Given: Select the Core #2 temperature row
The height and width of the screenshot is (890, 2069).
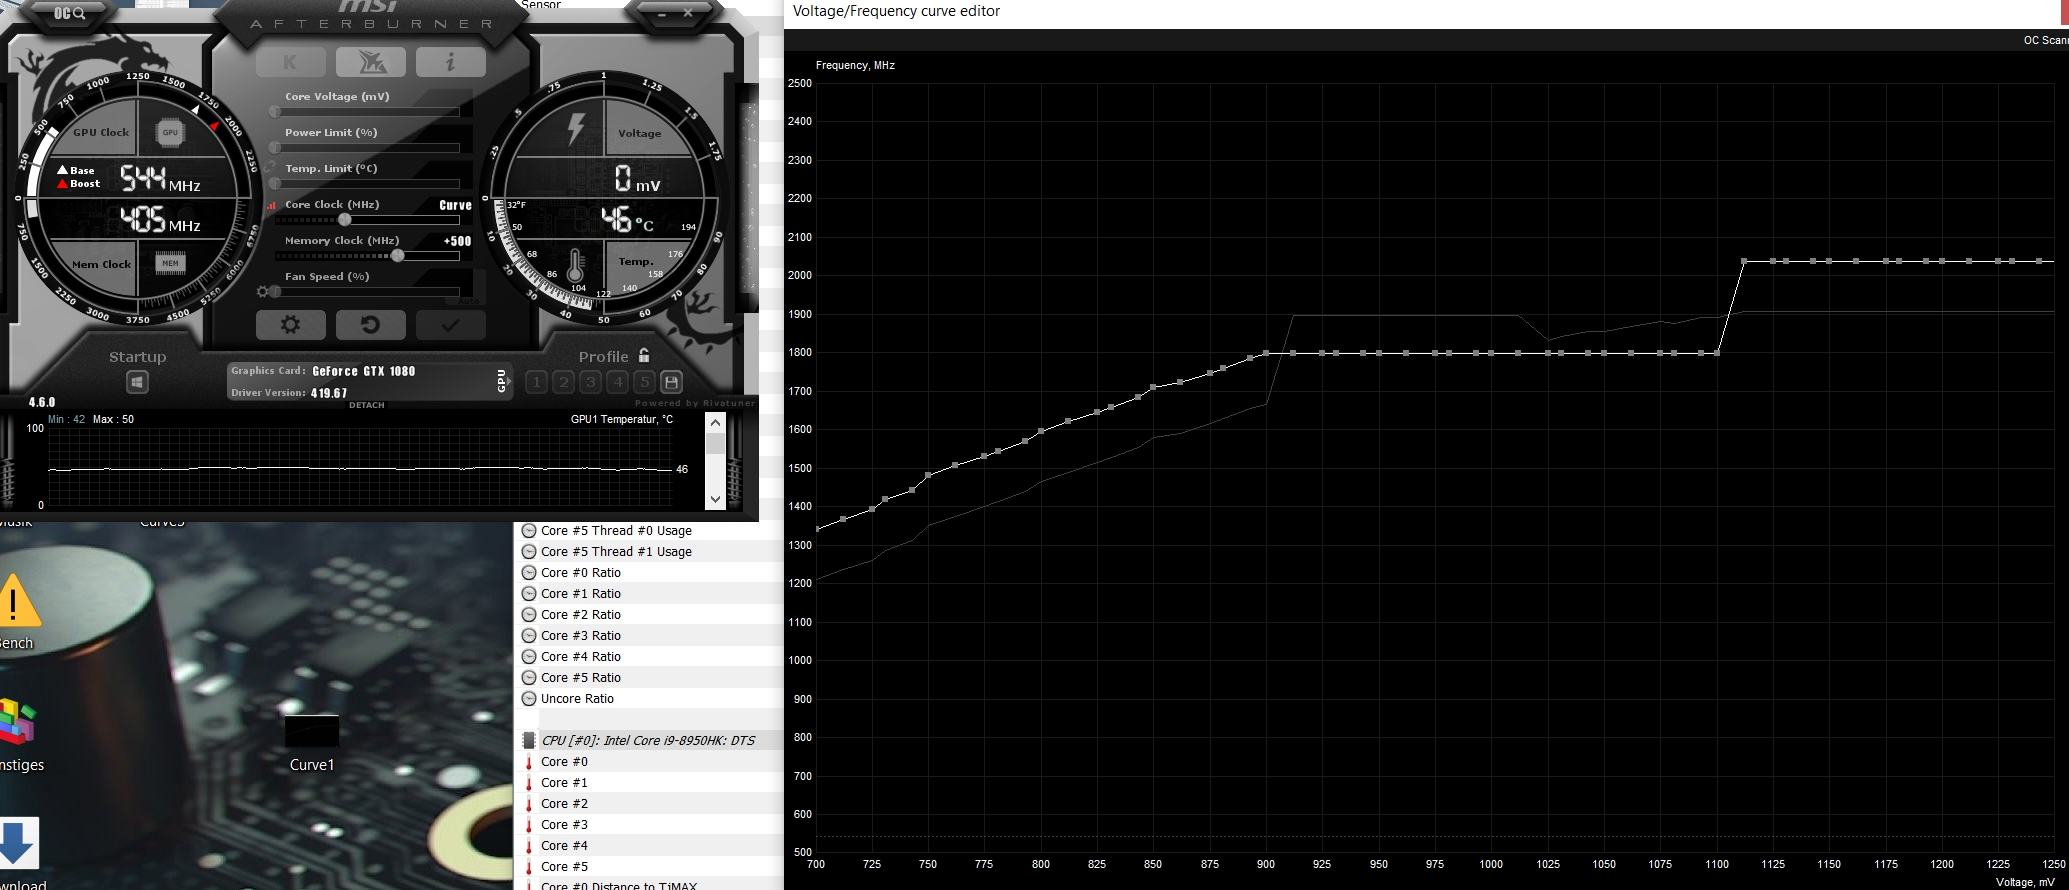Looking at the screenshot, I should 648,804.
